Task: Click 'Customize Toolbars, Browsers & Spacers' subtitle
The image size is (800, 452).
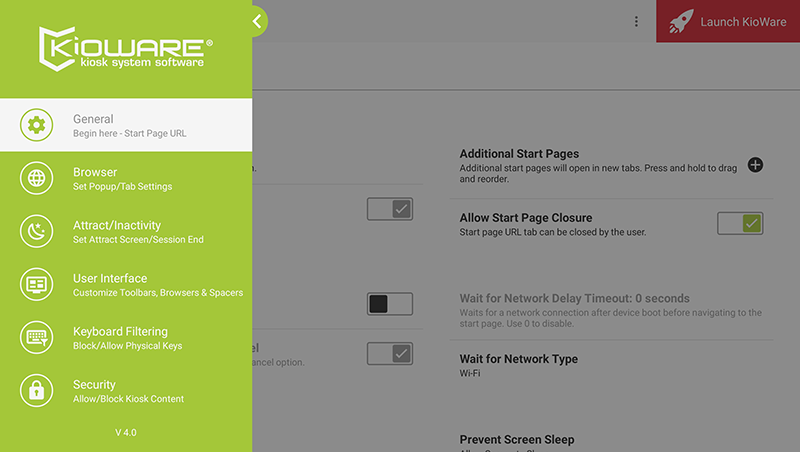Action: pyautogui.click(x=158, y=293)
